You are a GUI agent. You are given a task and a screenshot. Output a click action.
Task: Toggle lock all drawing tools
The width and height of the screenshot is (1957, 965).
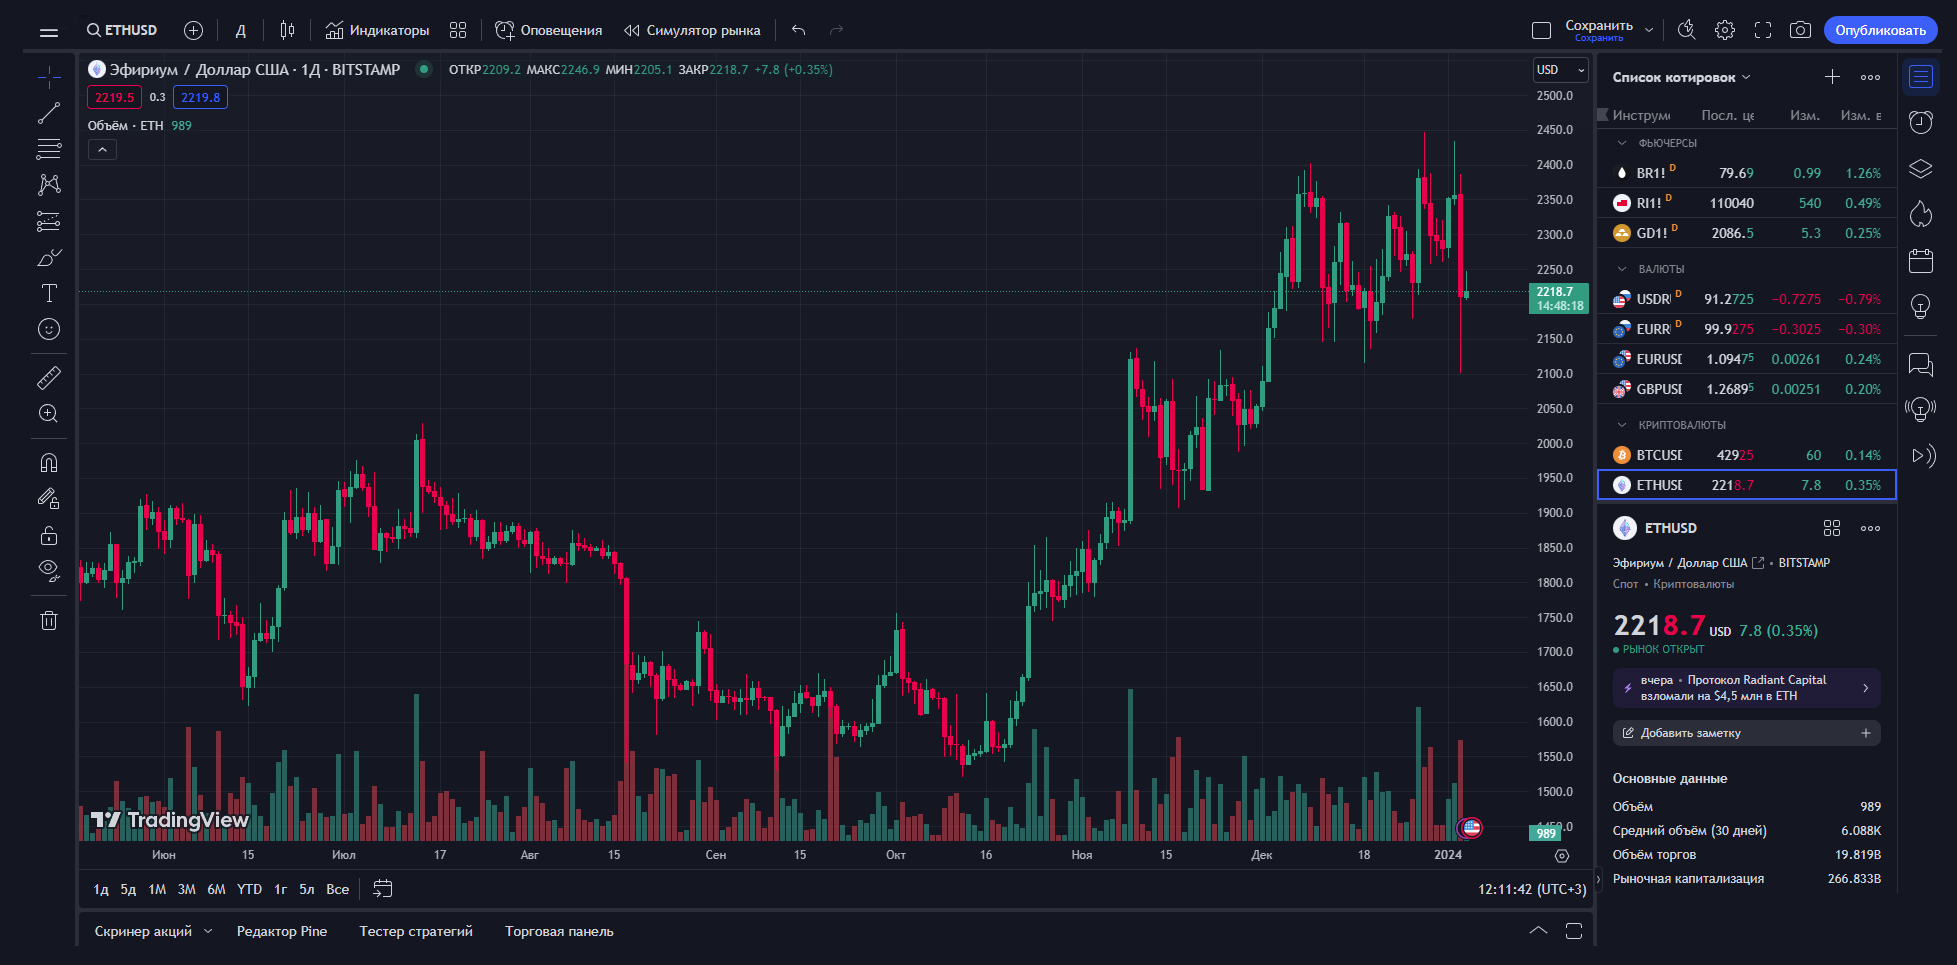tap(48, 535)
